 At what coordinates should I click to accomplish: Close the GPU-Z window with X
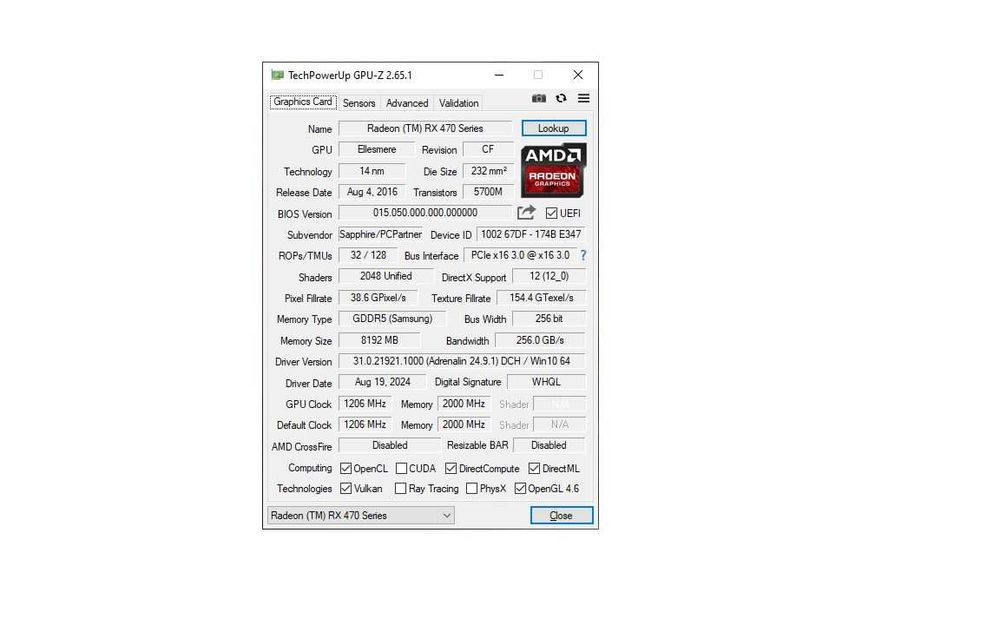click(578, 75)
